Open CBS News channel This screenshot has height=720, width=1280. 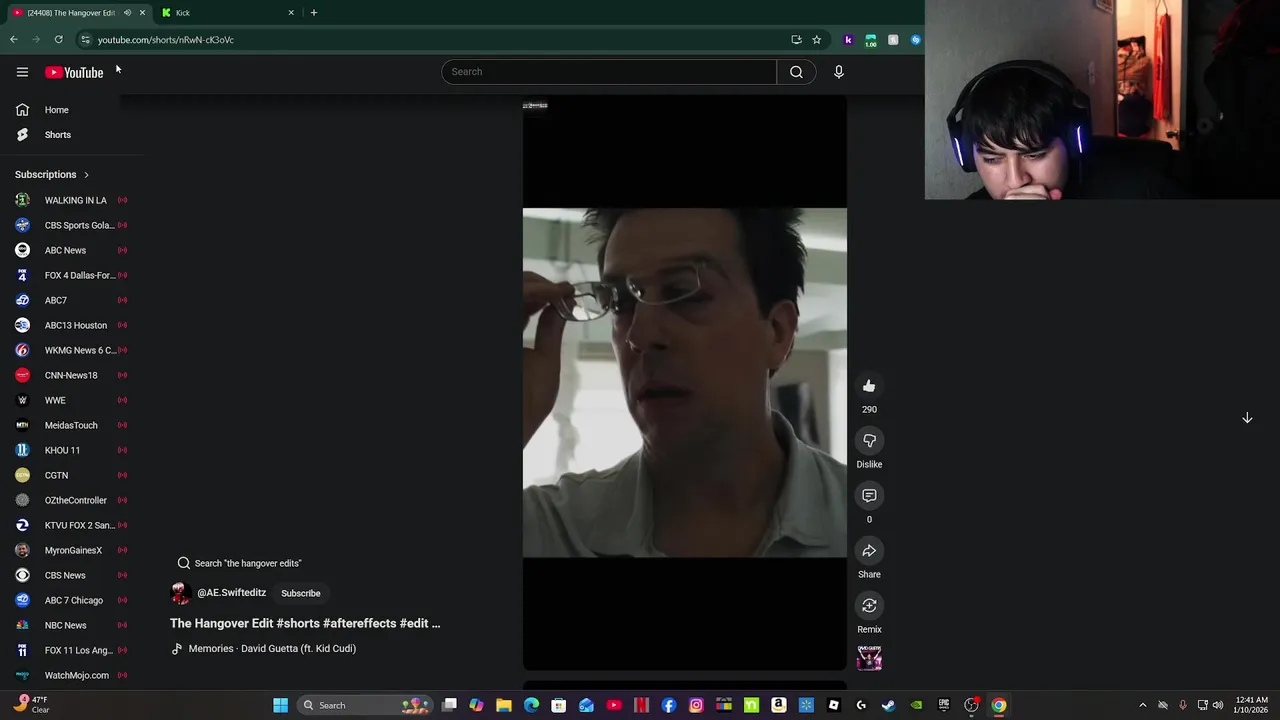[70, 575]
